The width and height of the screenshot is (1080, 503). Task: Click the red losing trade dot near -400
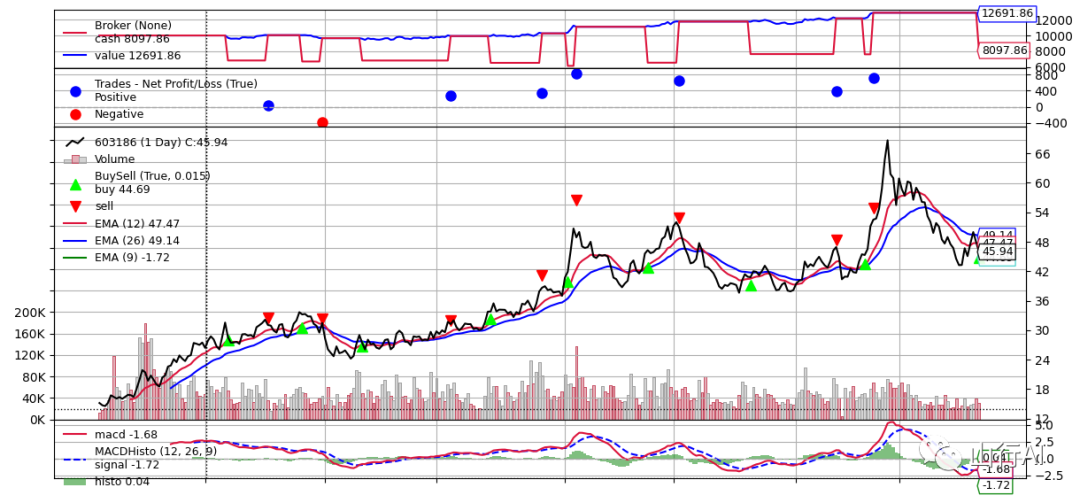(x=322, y=122)
